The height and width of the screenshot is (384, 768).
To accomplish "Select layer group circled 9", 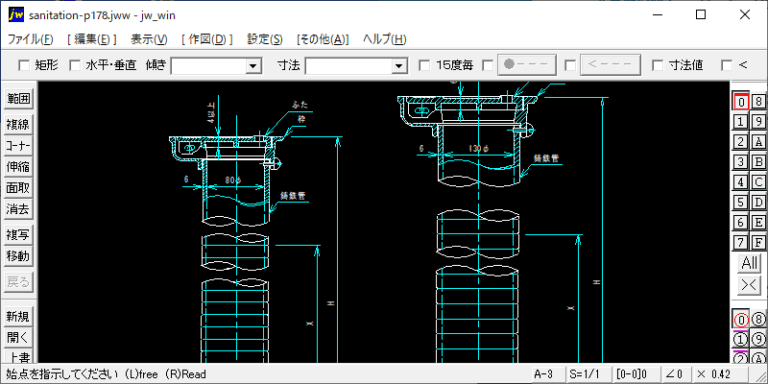I will click(759, 339).
